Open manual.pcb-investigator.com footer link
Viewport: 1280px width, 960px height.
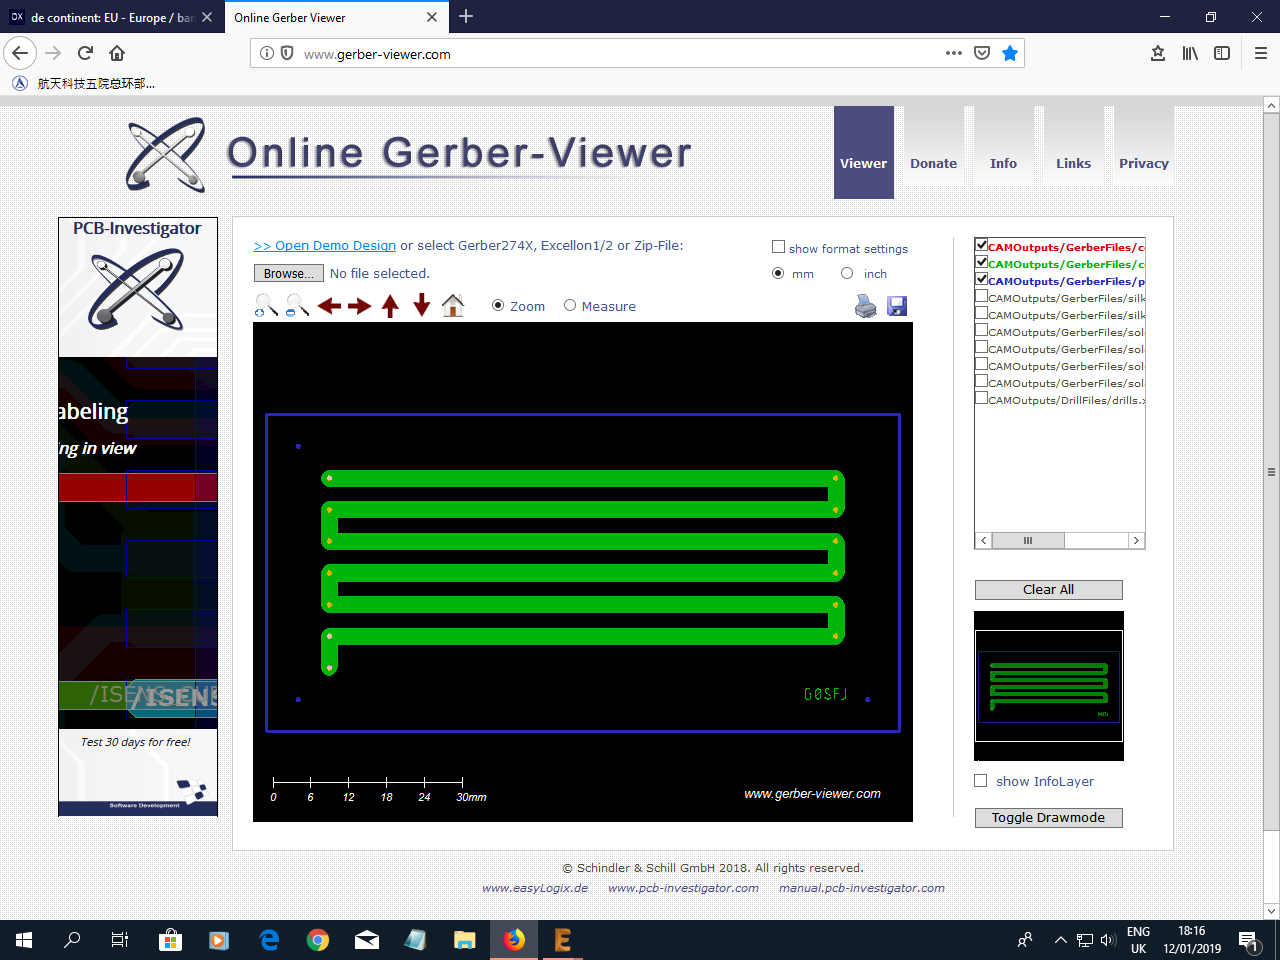point(862,888)
